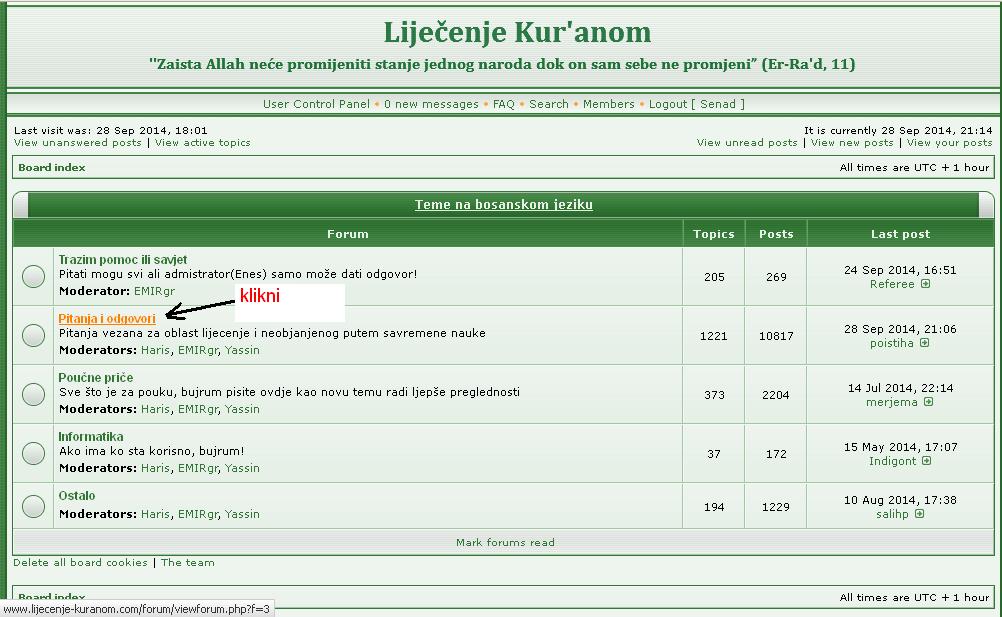Click Delete all board cookies
The width and height of the screenshot is (1002, 617).
(x=80, y=563)
